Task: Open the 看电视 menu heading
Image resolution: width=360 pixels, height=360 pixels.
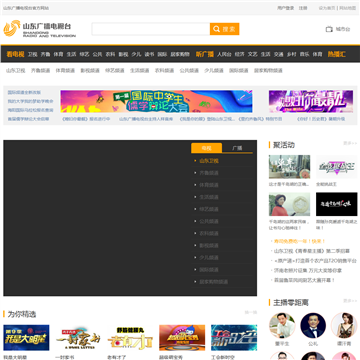Action: pyautogui.click(x=15, y=54)
